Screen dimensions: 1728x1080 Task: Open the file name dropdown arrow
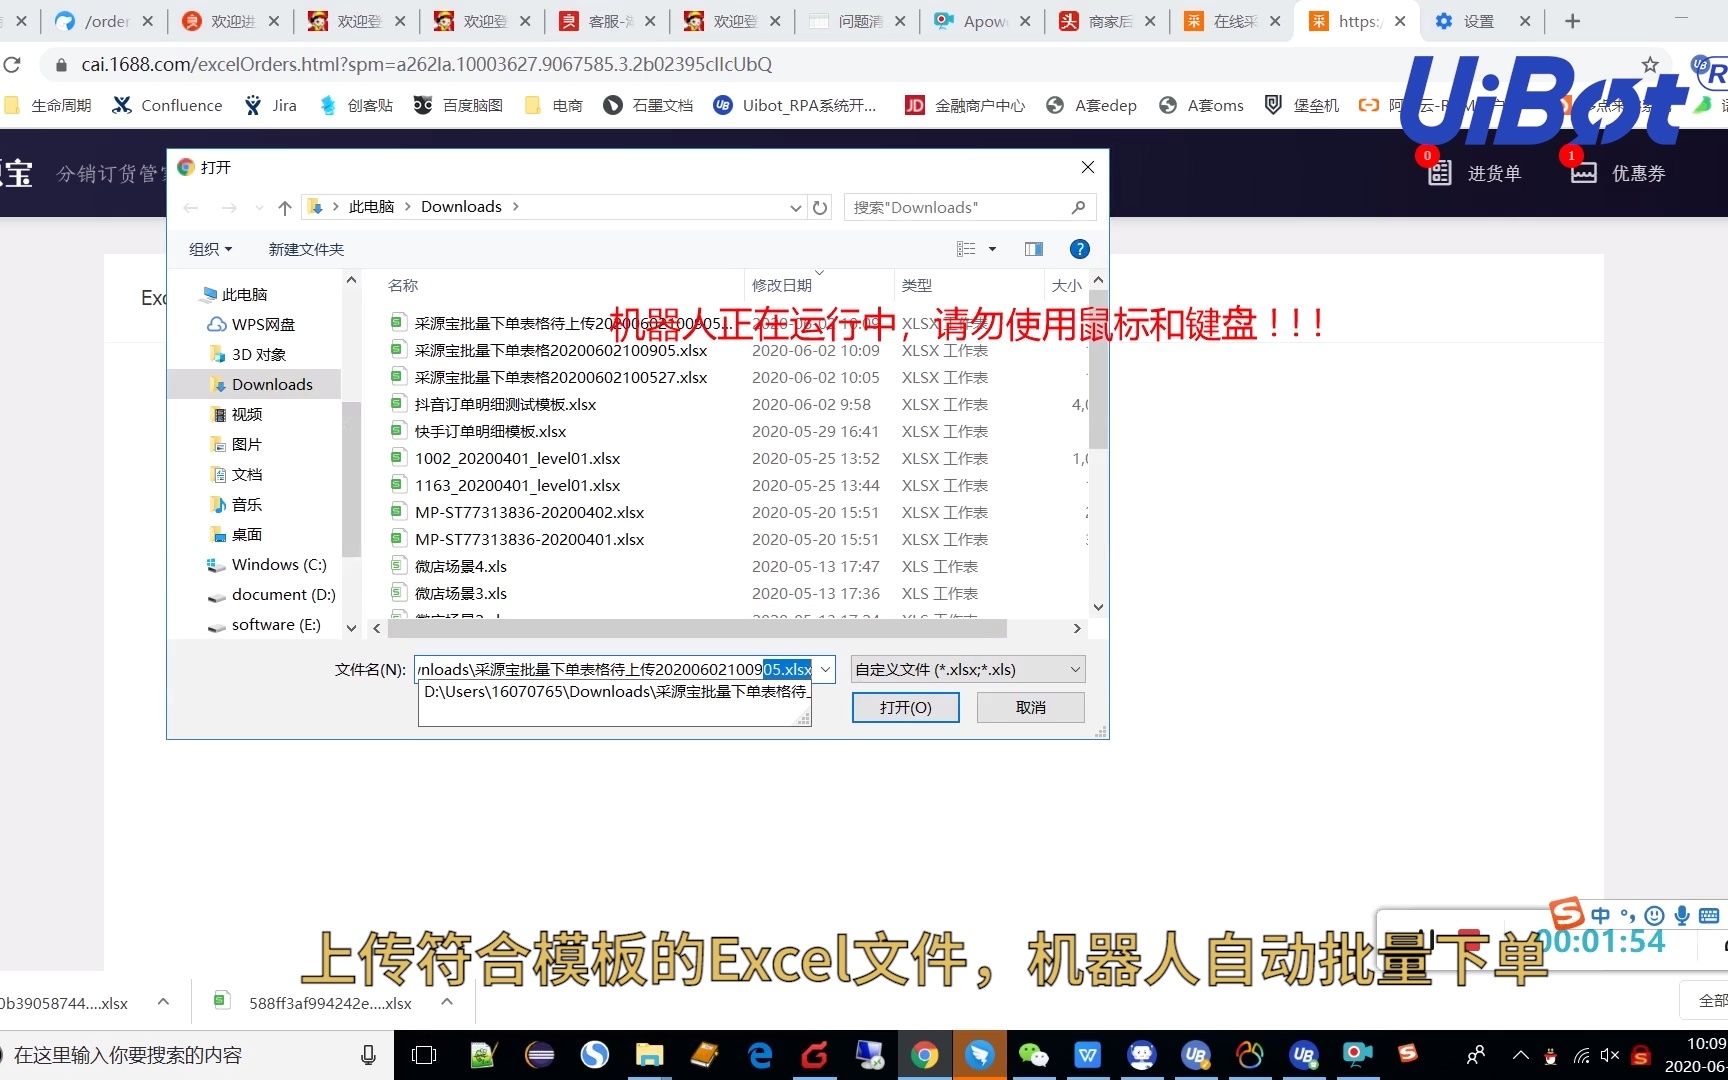[824, 669]
